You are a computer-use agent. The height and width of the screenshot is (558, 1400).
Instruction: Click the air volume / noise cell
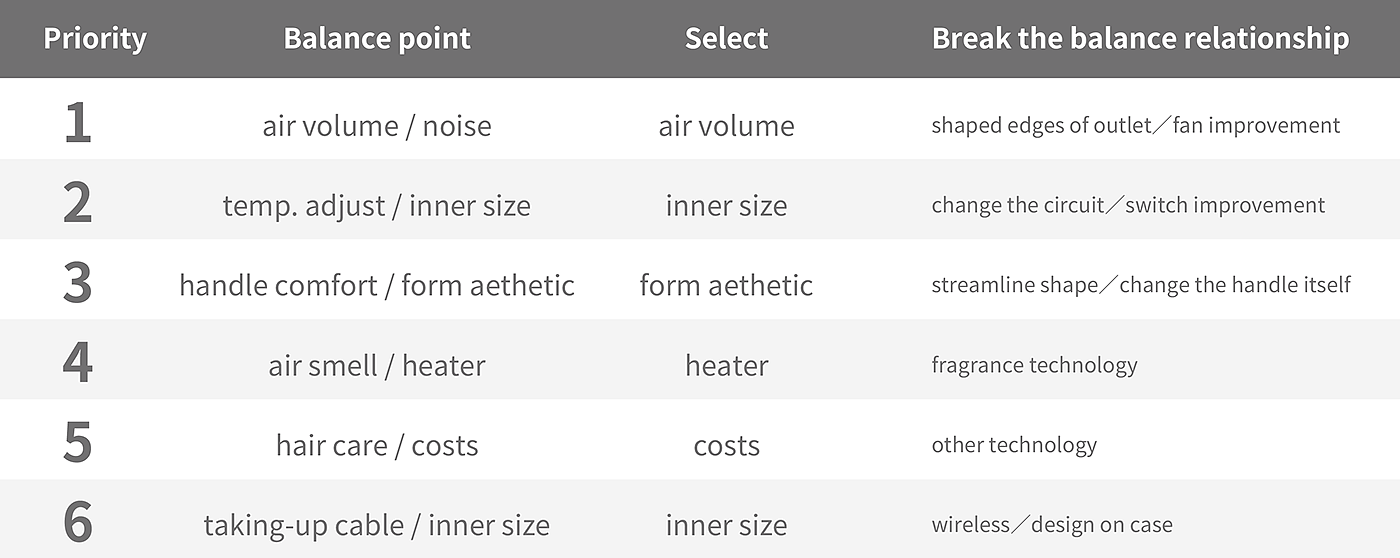(x=377, y=126)
